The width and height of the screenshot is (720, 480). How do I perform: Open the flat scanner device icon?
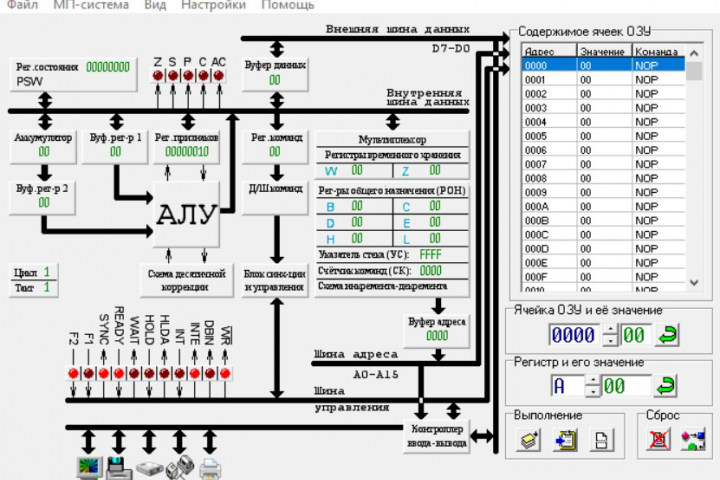point(149,469)
